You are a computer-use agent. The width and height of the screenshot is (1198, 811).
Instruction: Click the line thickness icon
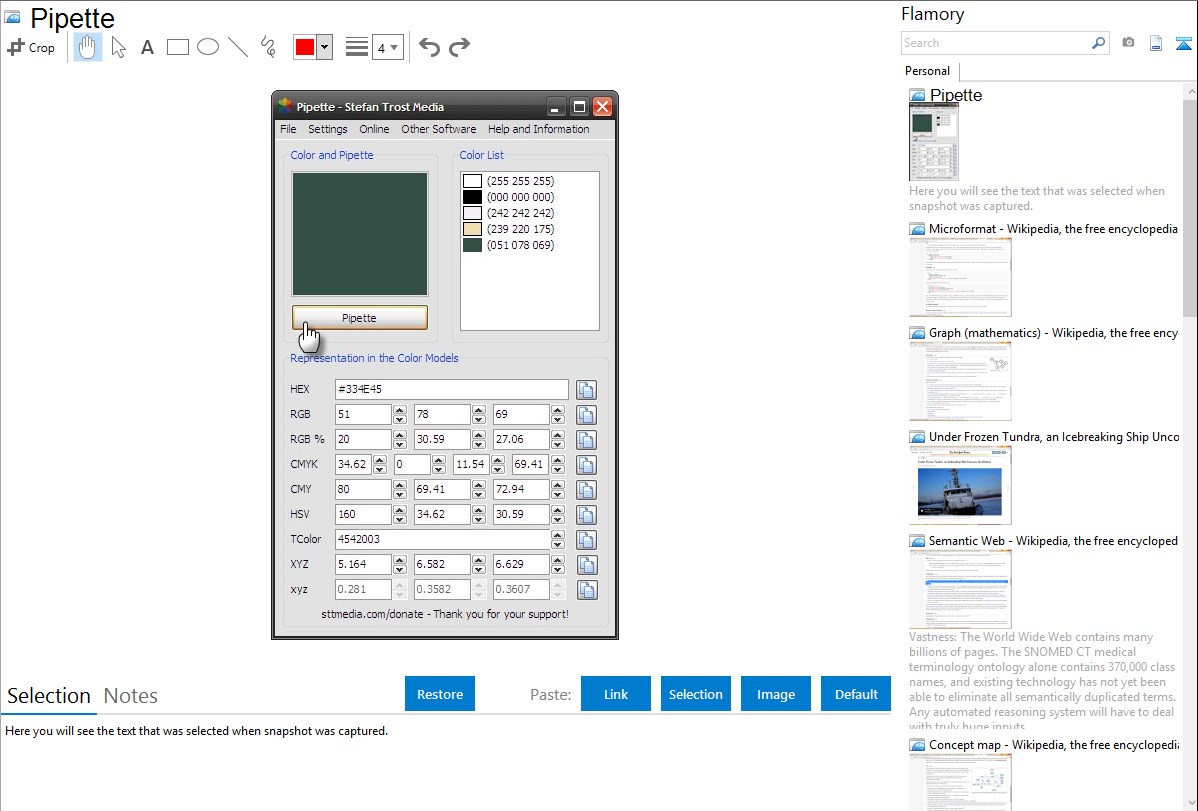pyautogui.click(x=357, y=47)
